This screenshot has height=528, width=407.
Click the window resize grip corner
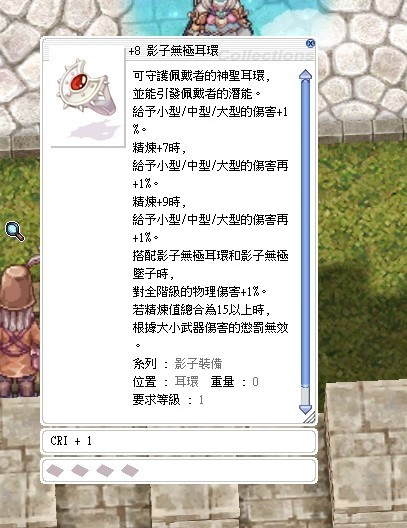tap(309, 417)
